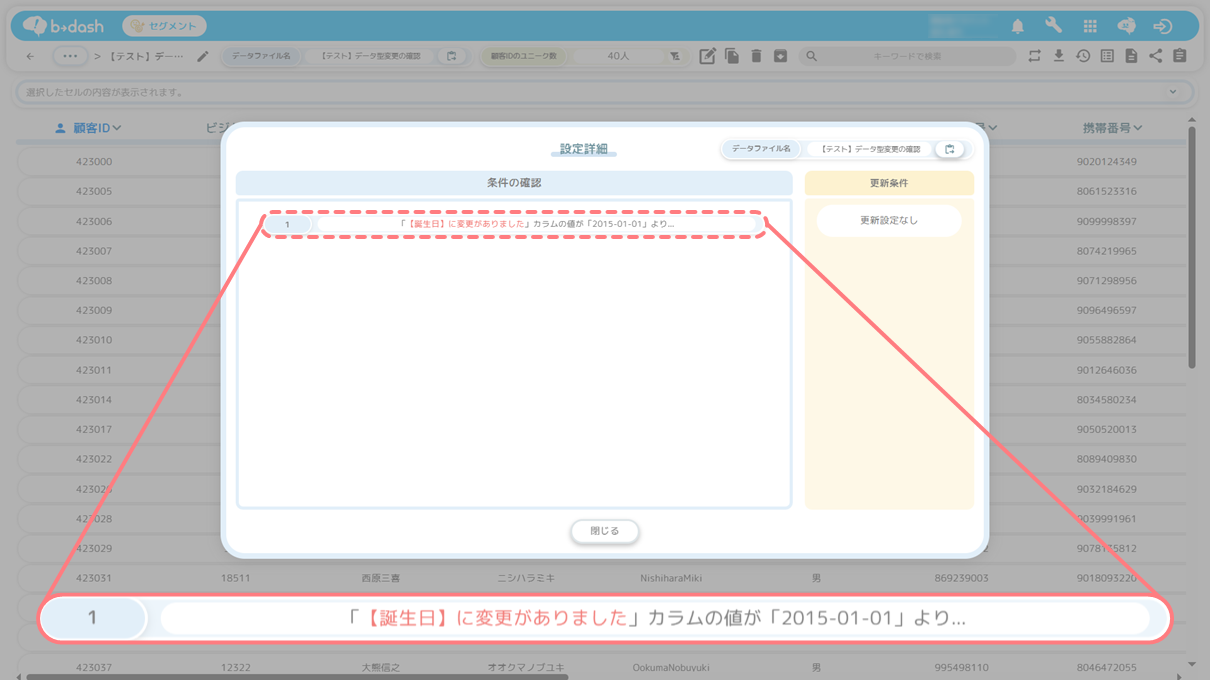This screenshot has width=1210, height=680.
Task: Click the filter icon next to 40人
Action: (675, 57)
